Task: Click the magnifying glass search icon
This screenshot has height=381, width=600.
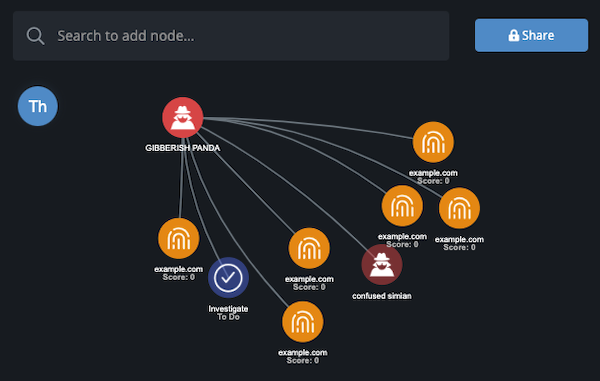Action: [x=35, y=36]
